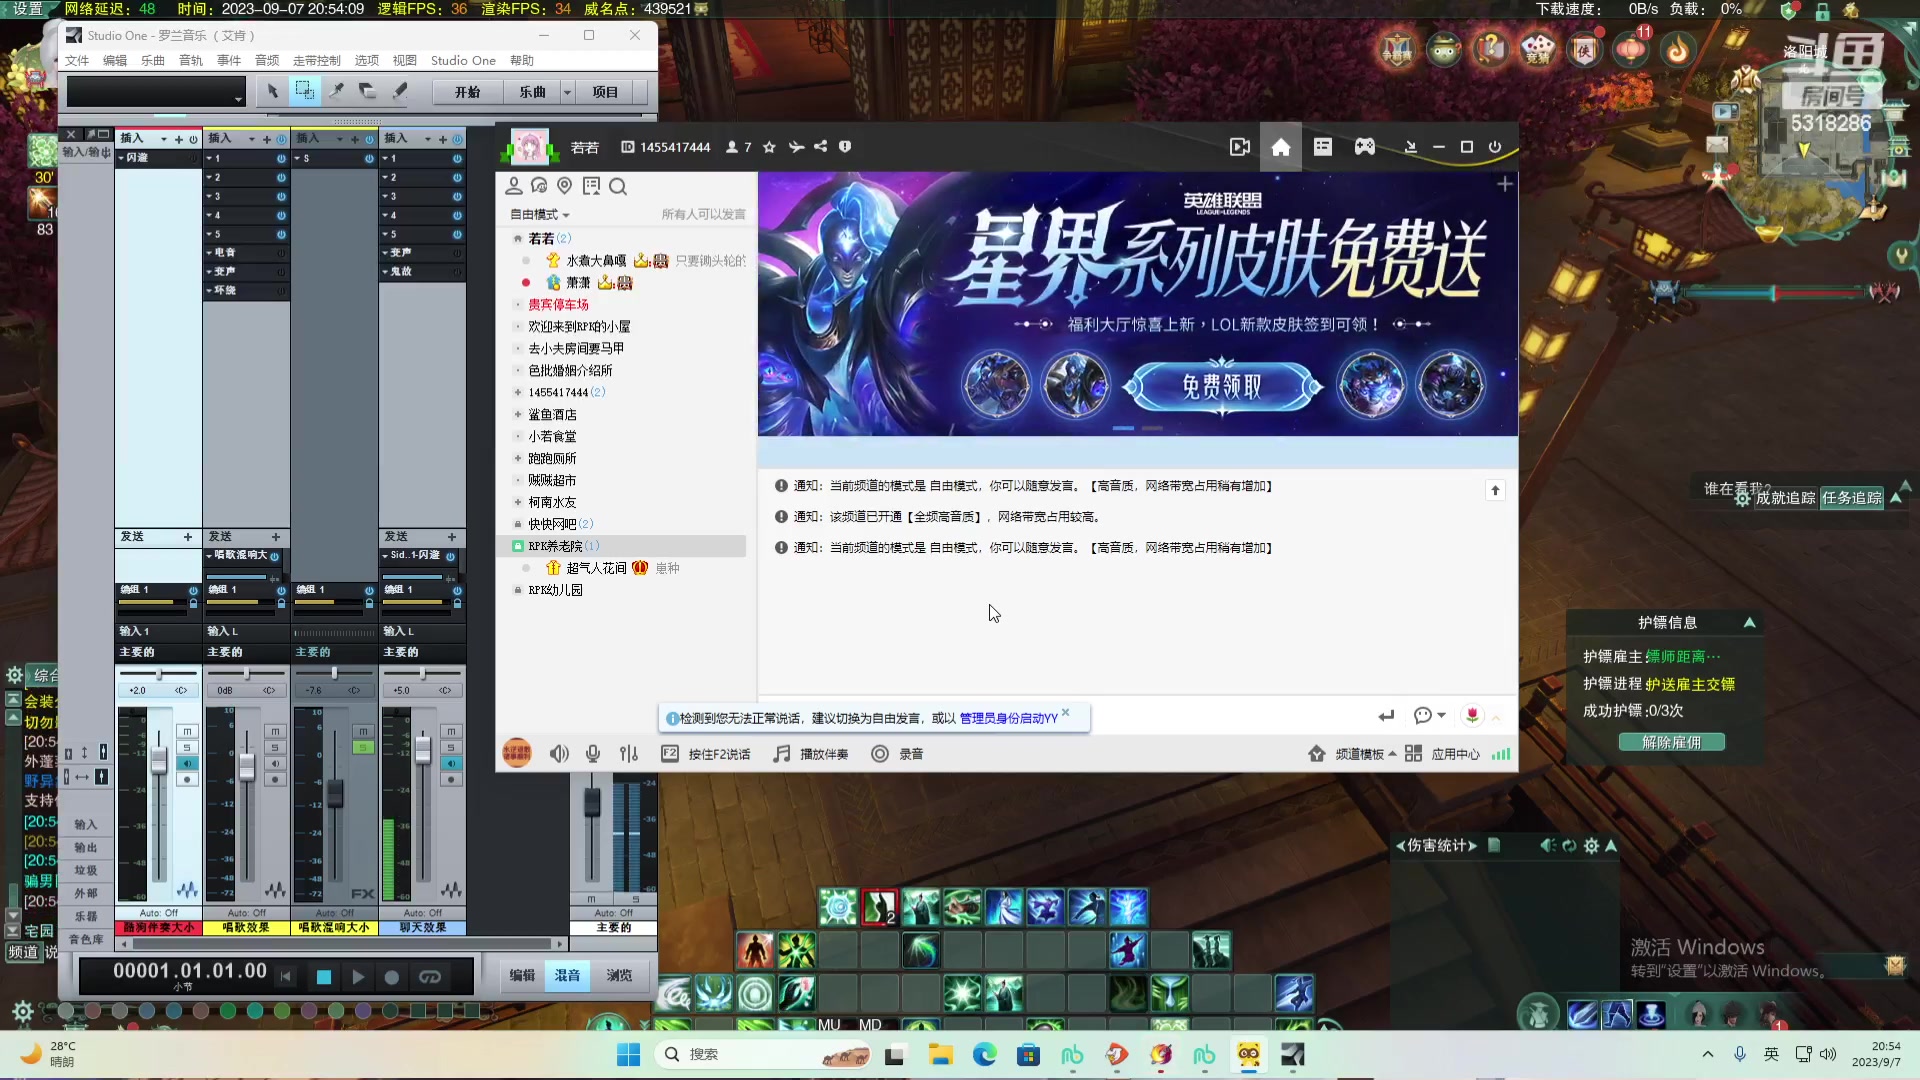Open Studio One 文件 menu
This screenshot has width=1920, height=1080.
point(77,60)
